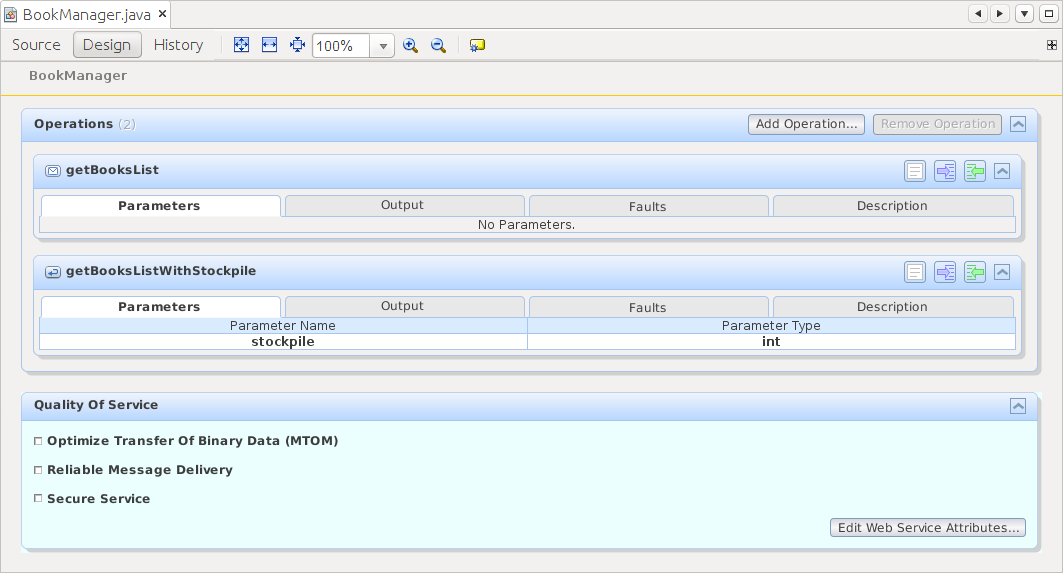Viewport: 1063px width, 573px height.
Task: Open getBooksListWithStockpile Output tab
Action: pos(405,307)
